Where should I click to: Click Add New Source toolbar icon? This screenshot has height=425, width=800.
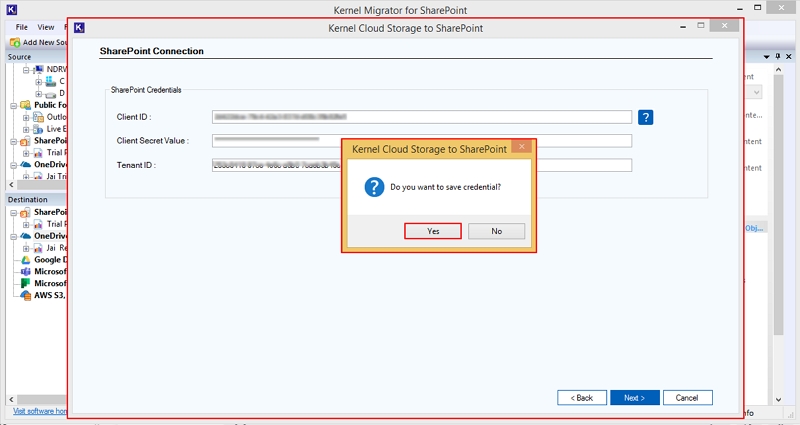tap(15, 42)
